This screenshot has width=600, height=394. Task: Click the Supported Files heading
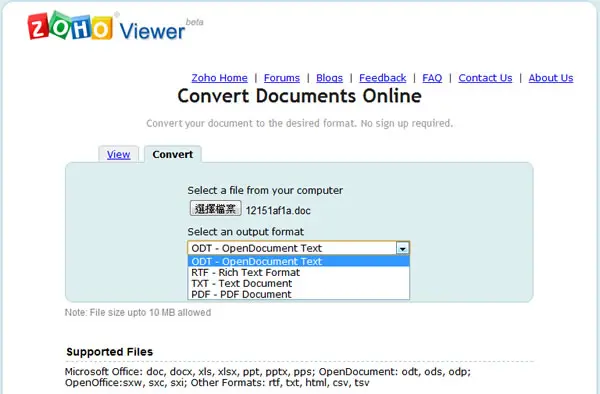tap(109, 352)
